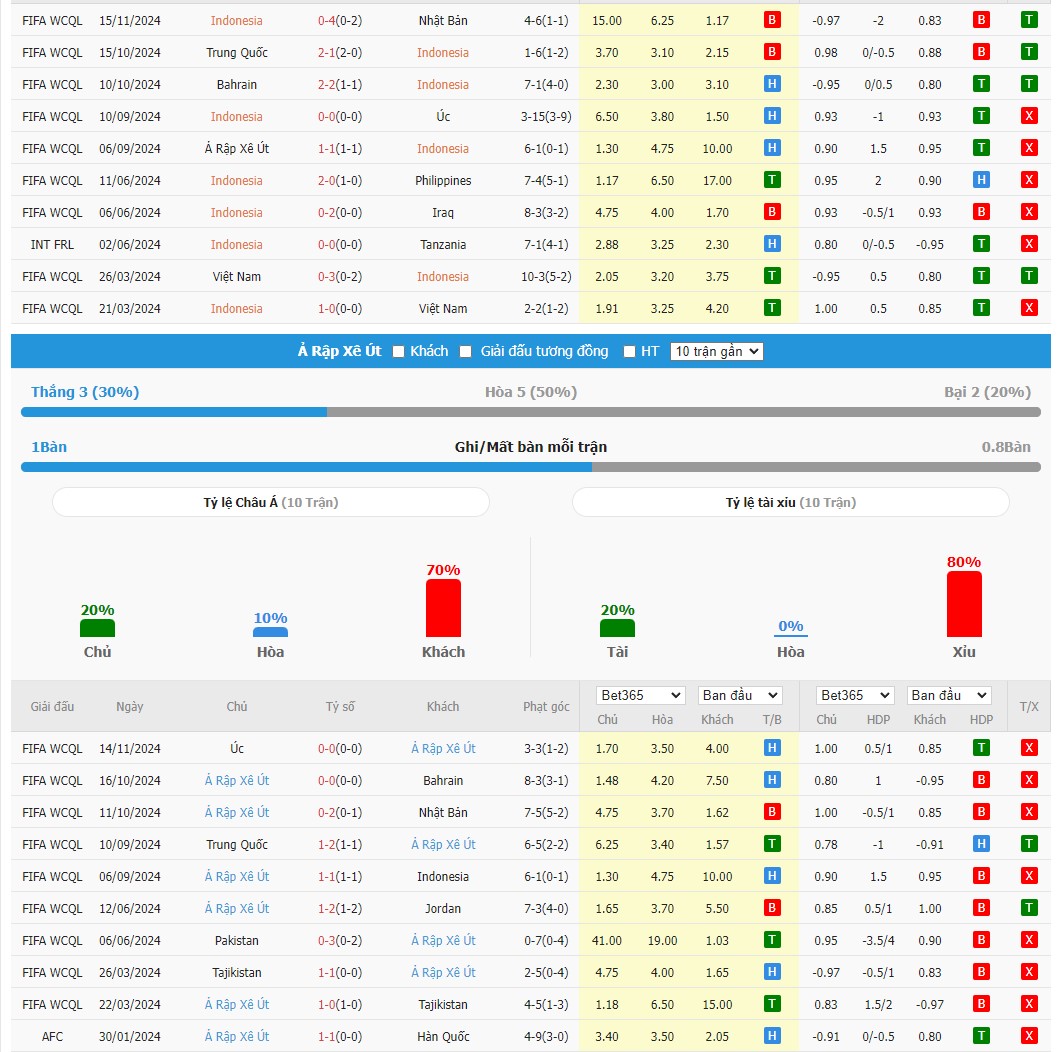Image resolution: width=1061 pixels, height=1052 pixels.
Task: Open Indonesia link in Trung Quốc 15/10/2024 row
Action: click(443, 53)
